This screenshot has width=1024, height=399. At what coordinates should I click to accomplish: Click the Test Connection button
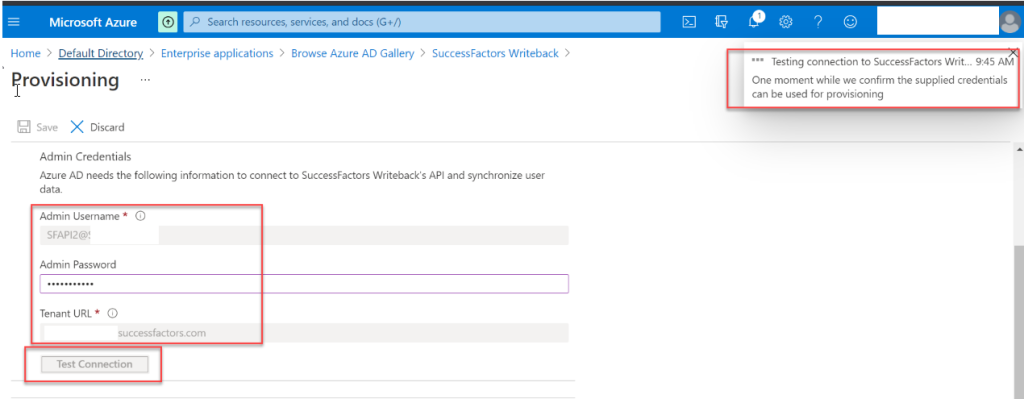[x=95, y=364]
